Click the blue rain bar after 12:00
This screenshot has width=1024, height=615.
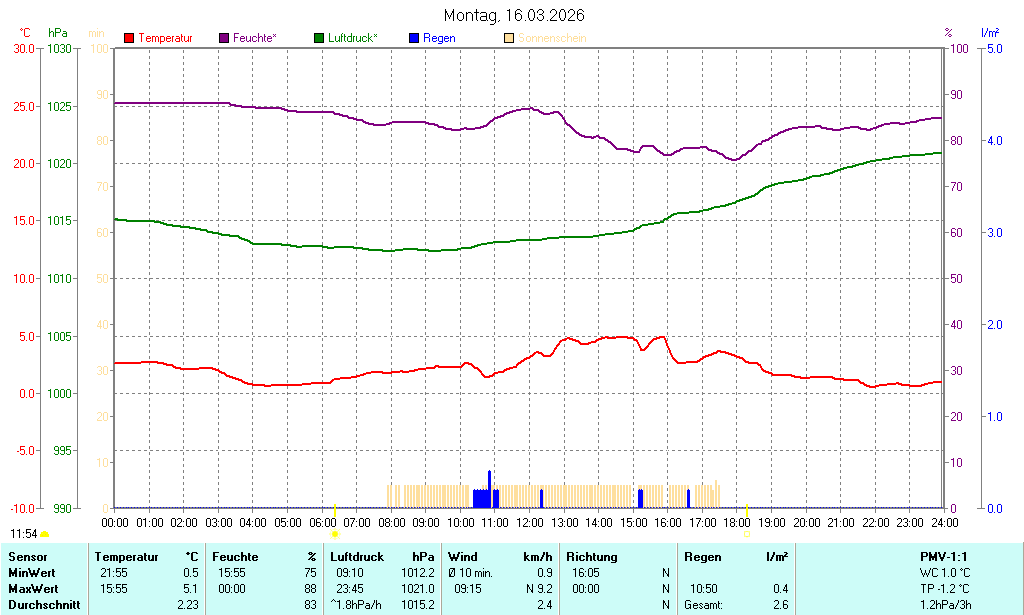pos(541,498)
